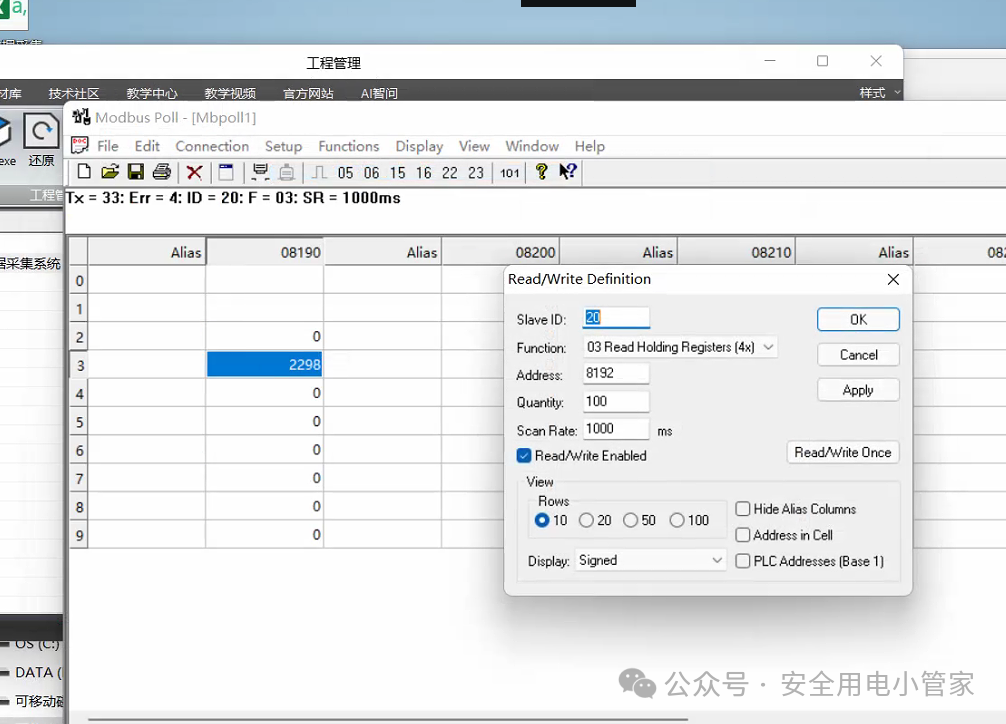Click the pulse waveform toolbar icon
The width and height of the screenshot is (1006, 724).
pos(319,172)
